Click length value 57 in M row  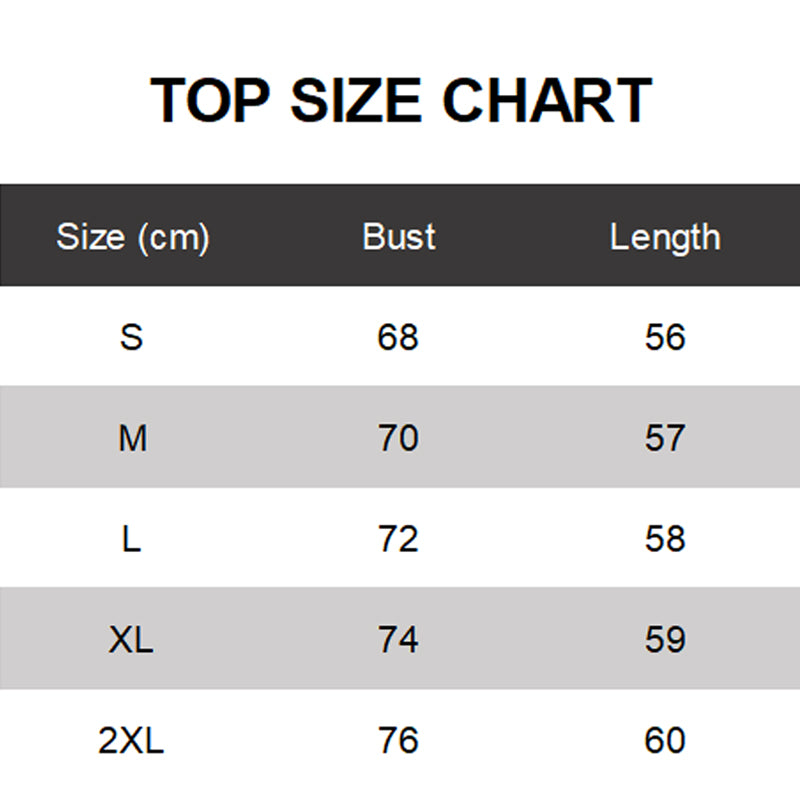[664, 438]
